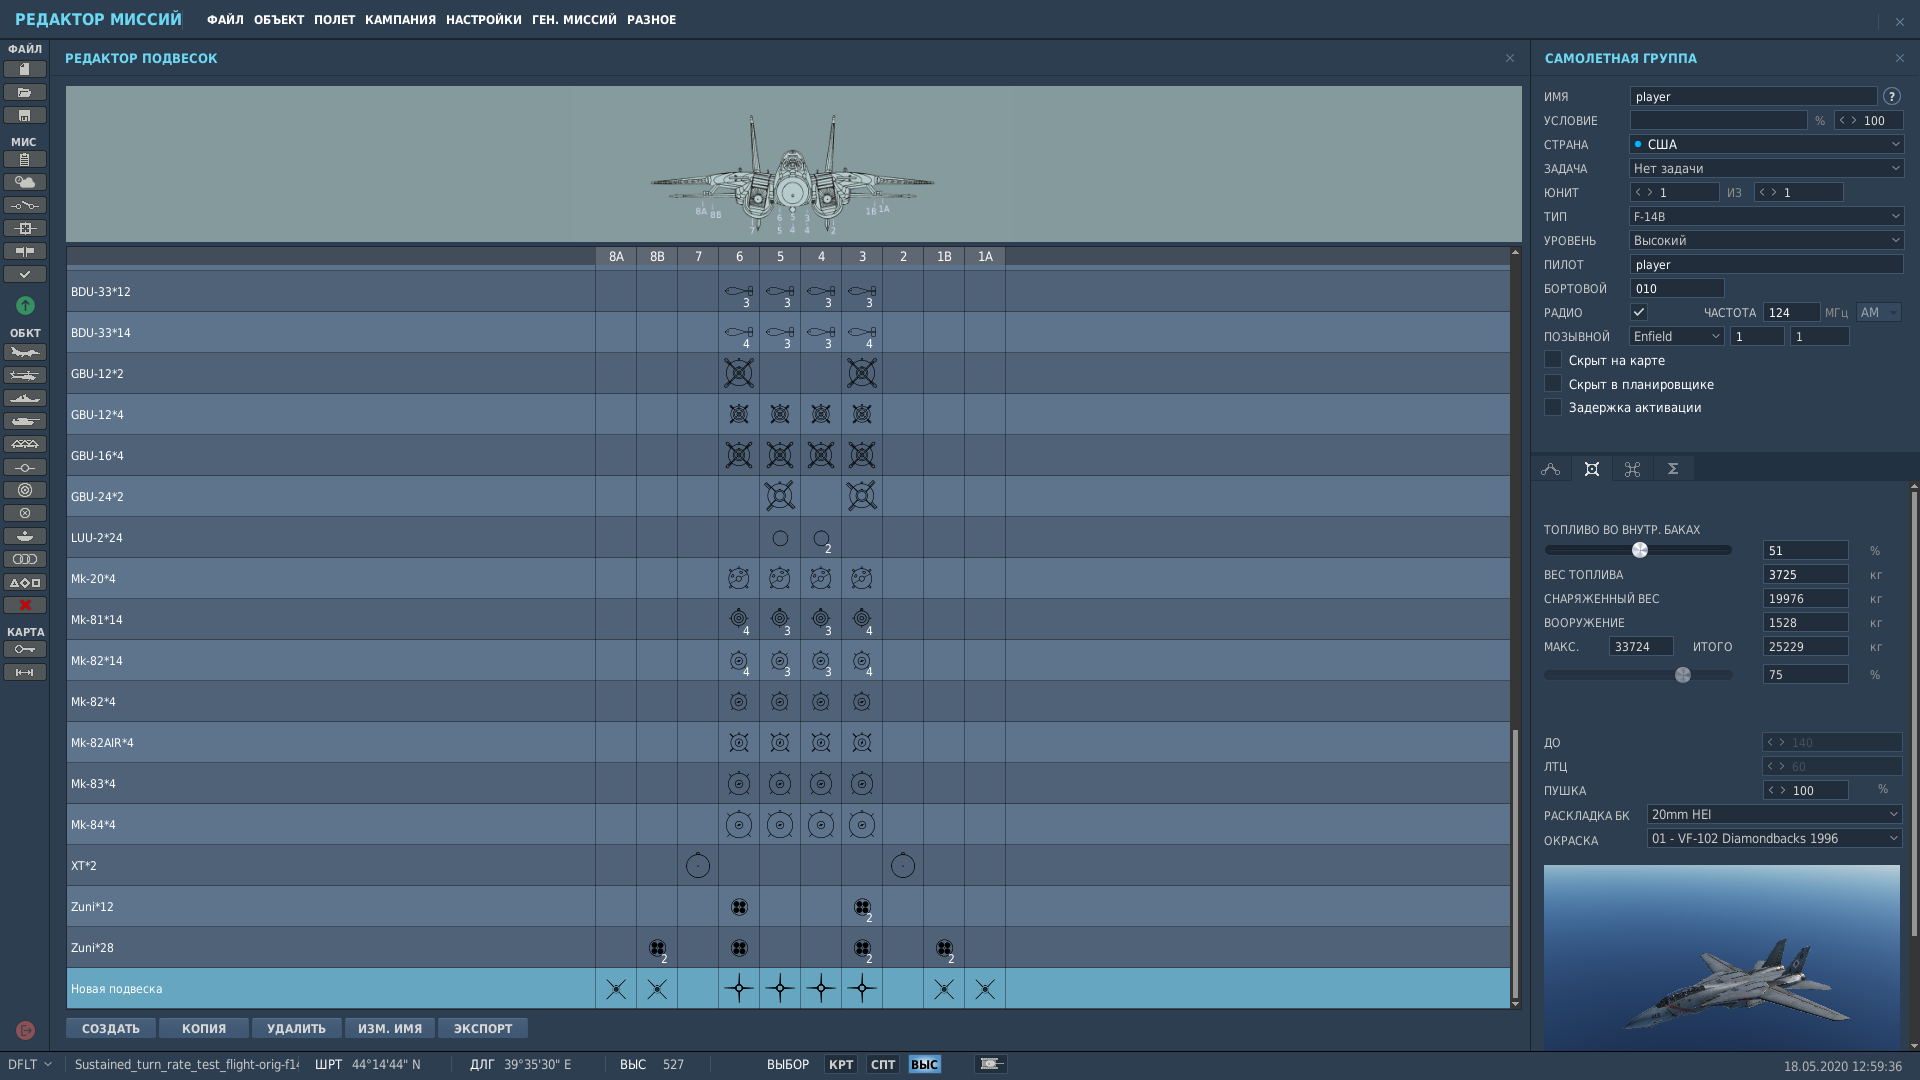1920x1080 pixels.
Task: Click the СОЗДАТЬ button
Action: pos(111,1028)
